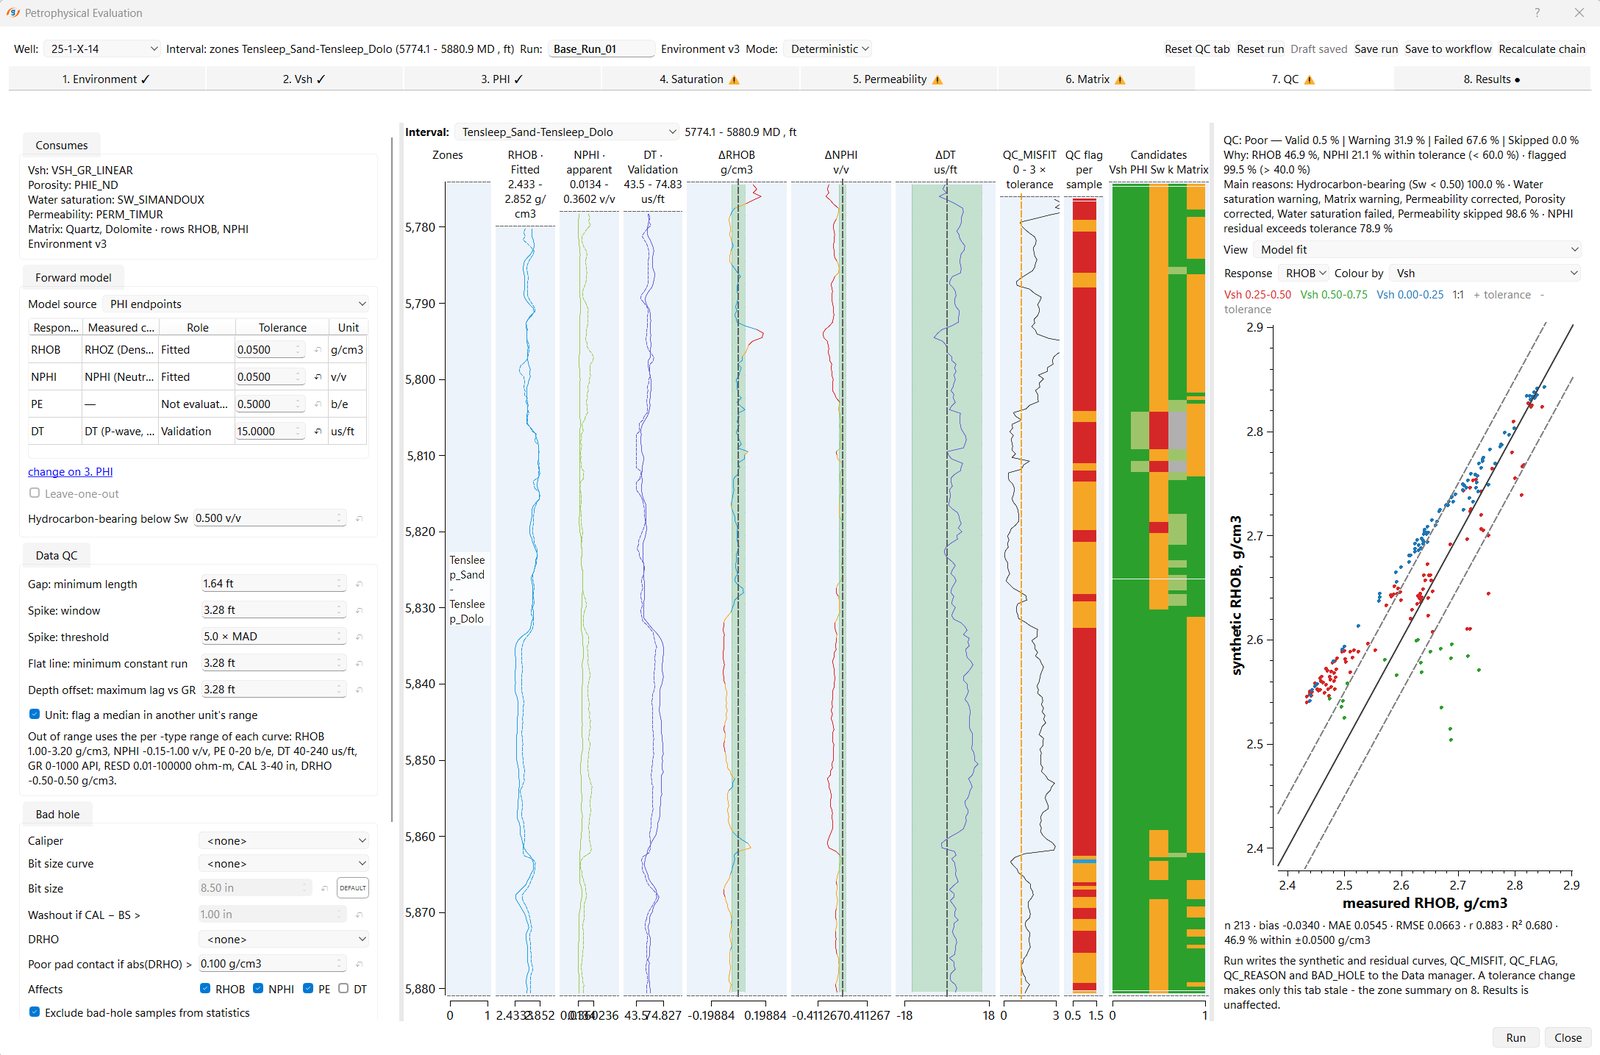Reset the RHOB tolerance with its revert icon
Screen dimensions: 1600x1055
318,350
